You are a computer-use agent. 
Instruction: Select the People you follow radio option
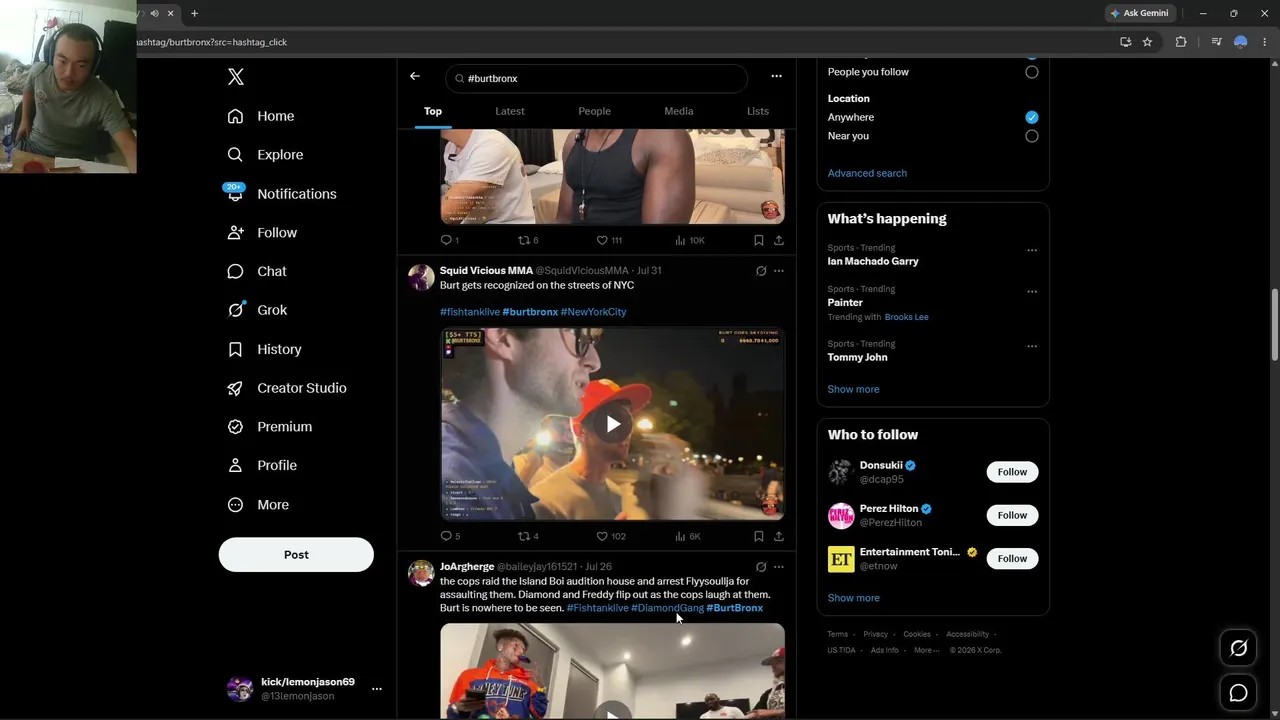[1032, 72]
